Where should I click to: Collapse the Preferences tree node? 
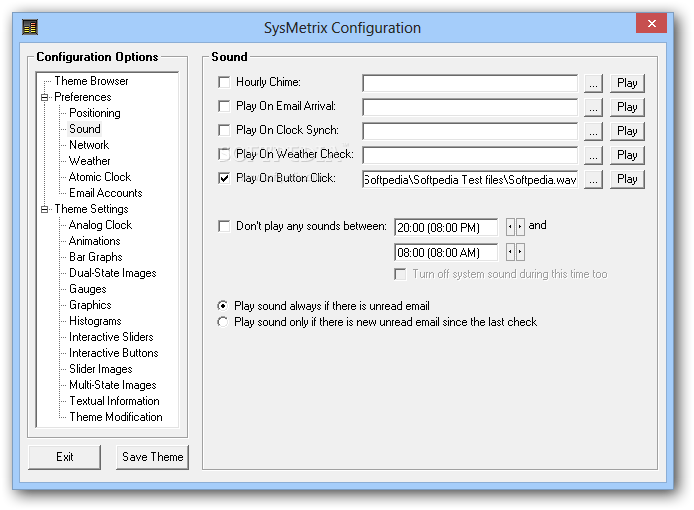44,97
